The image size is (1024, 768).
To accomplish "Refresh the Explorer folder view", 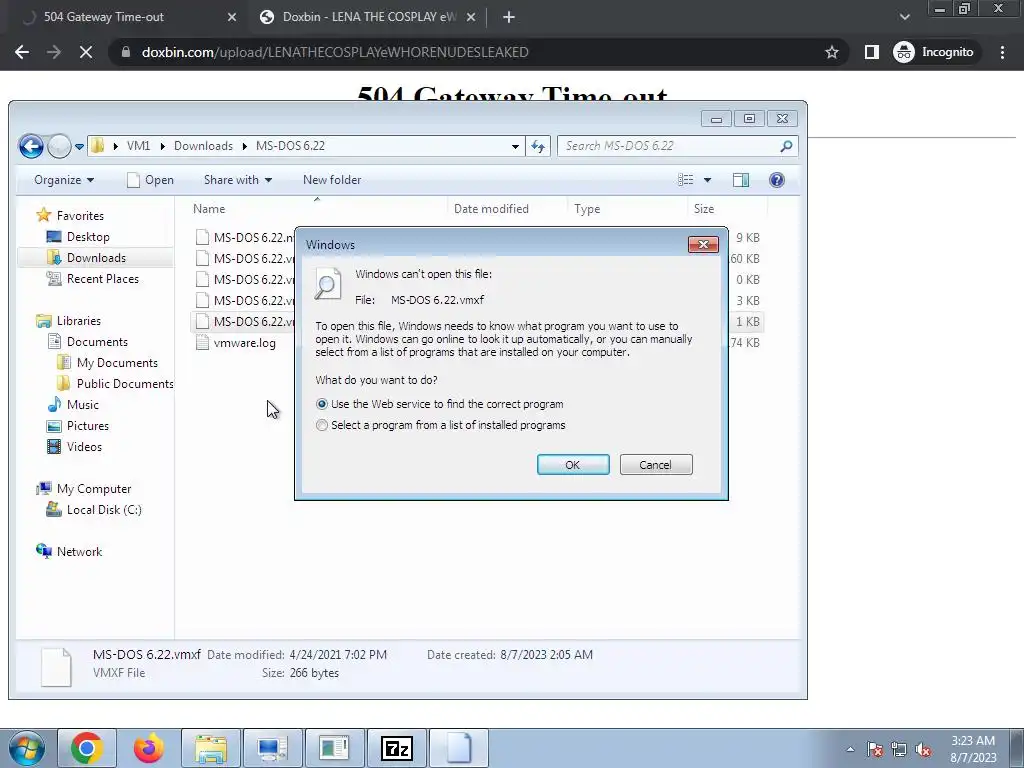I will click(x=537, y=146).
